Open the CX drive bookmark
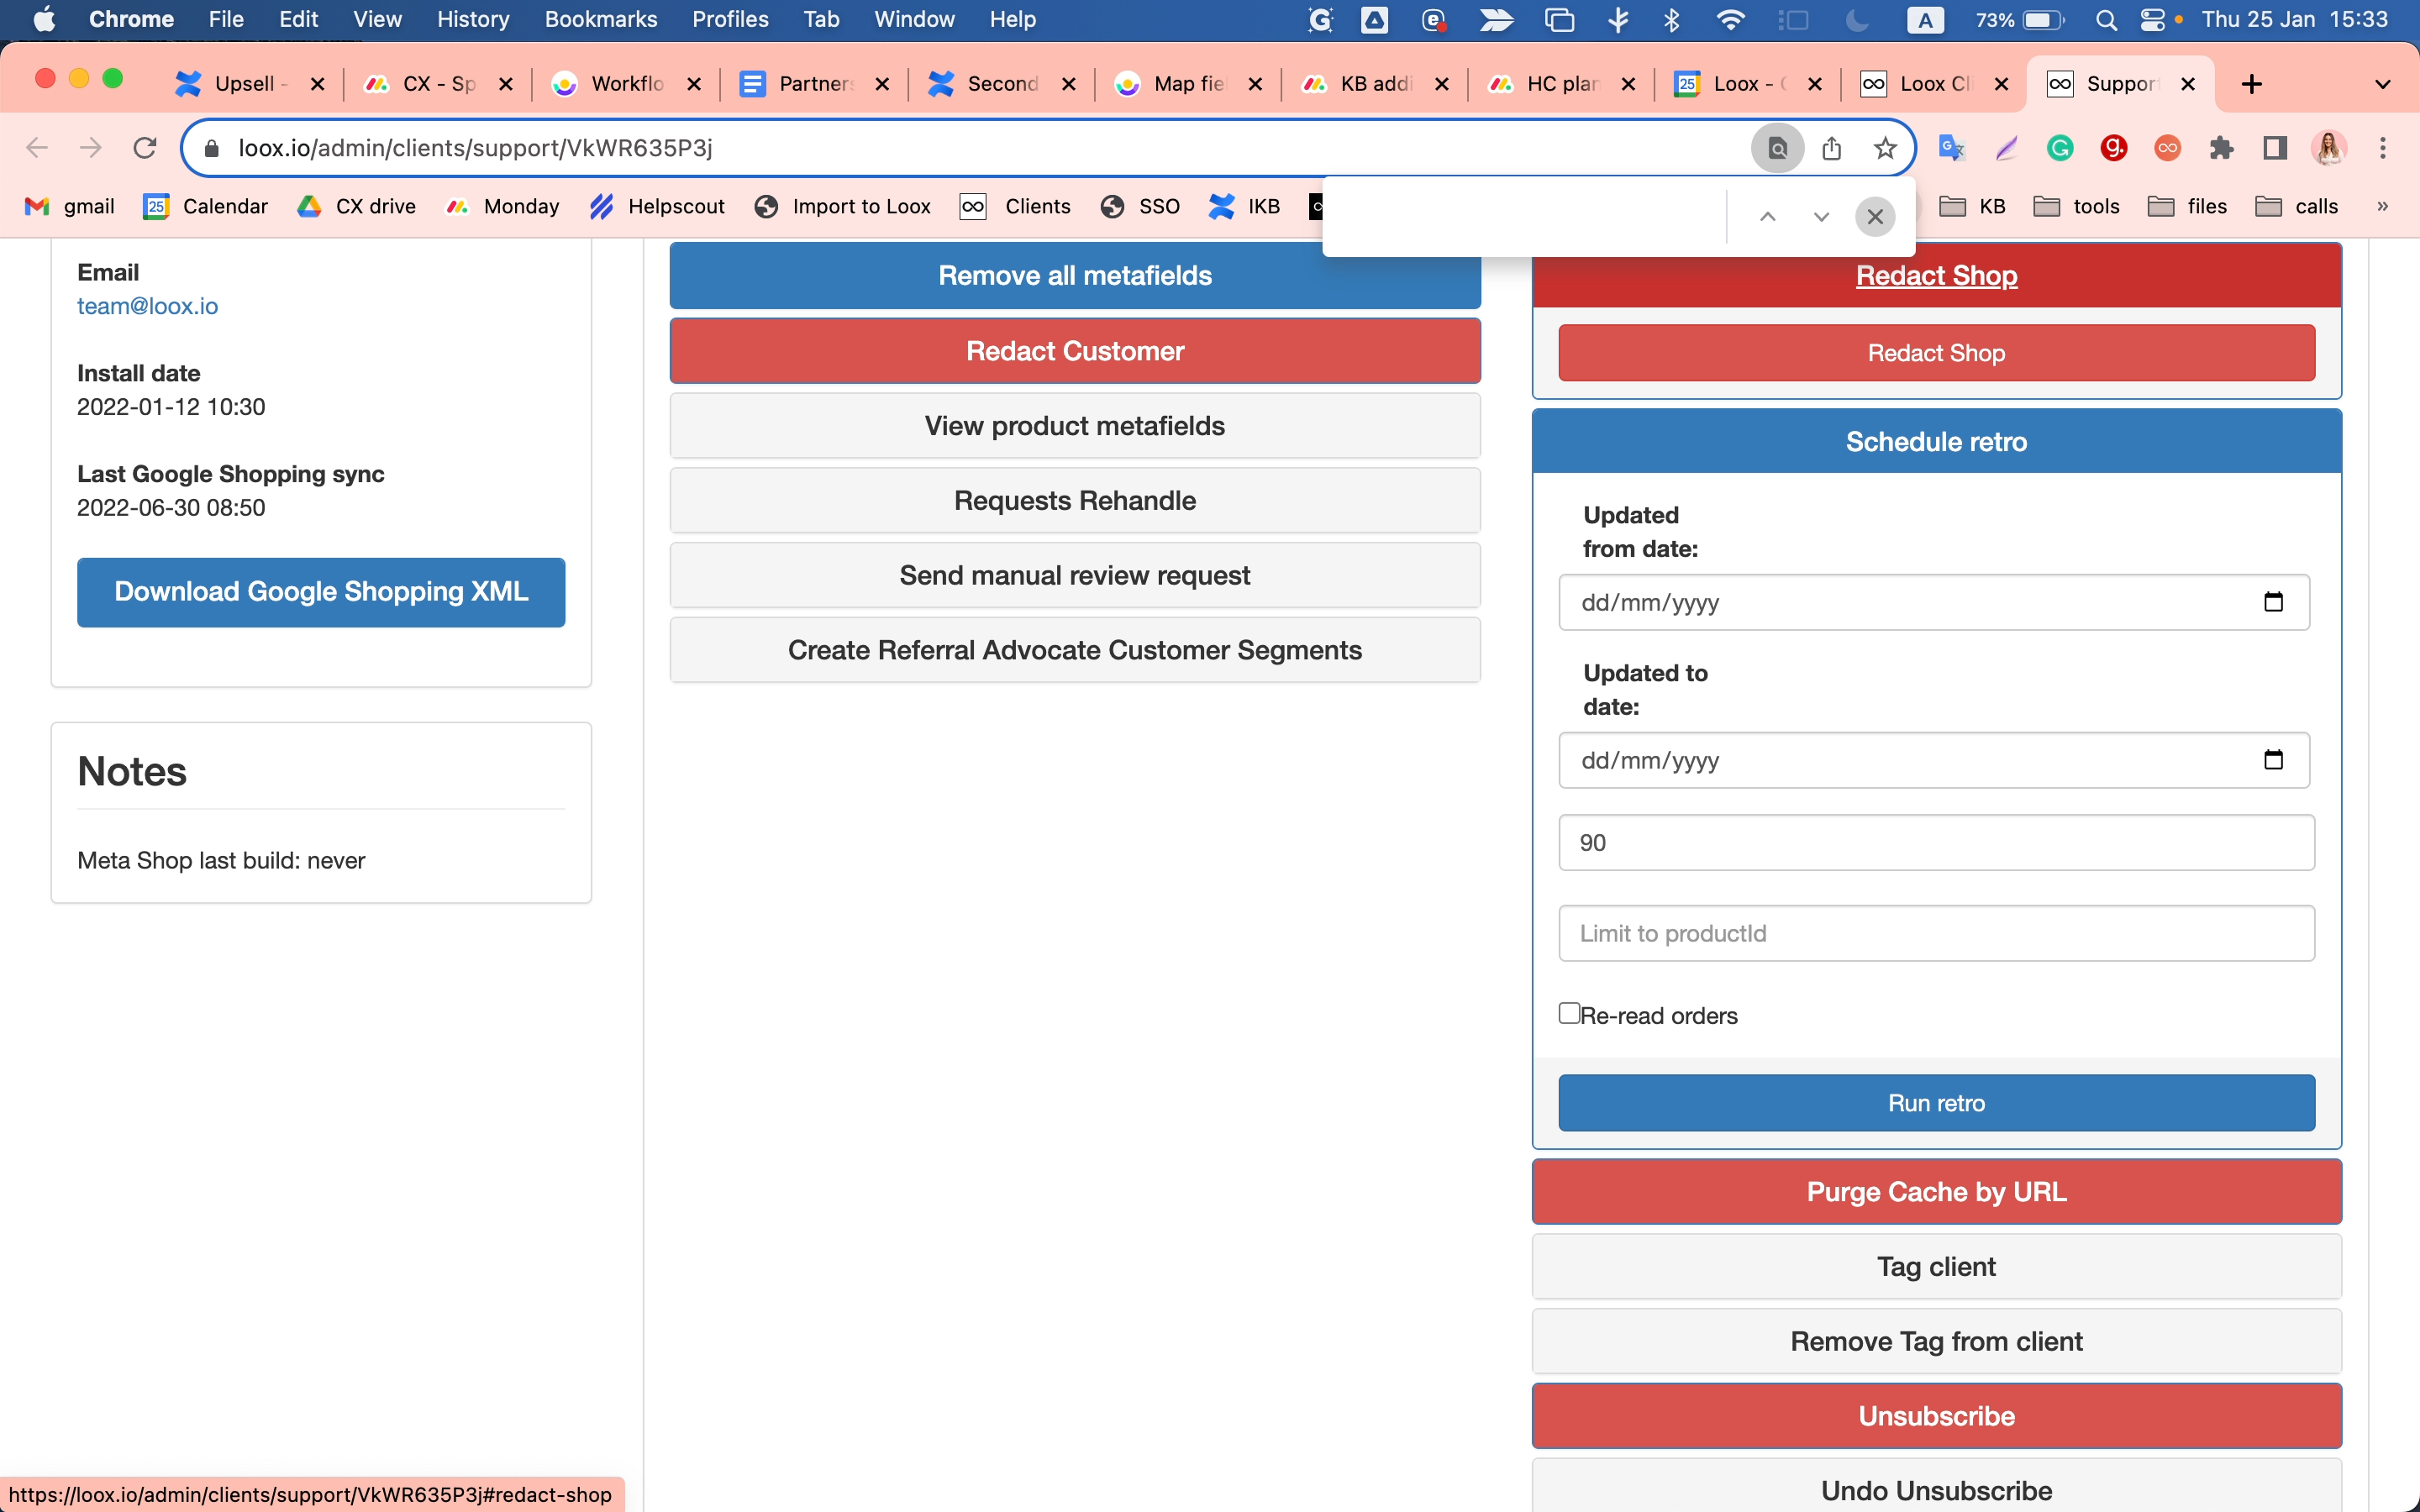Viewport: 2420px width, 1512px height. click(x=357, y=206)
